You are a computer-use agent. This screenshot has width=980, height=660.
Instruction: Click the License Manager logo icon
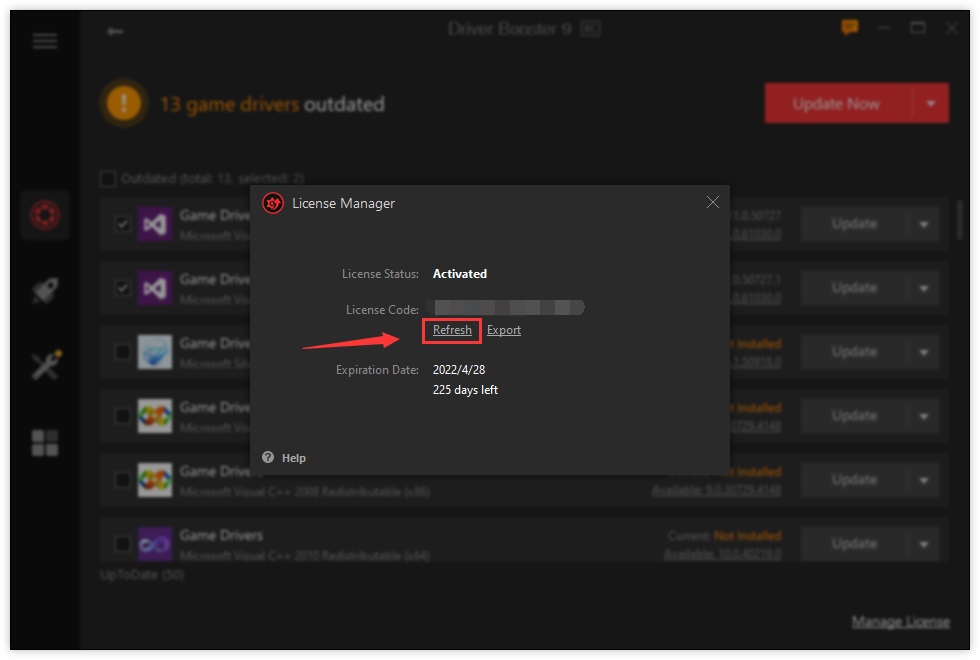[x=273, y=203]
